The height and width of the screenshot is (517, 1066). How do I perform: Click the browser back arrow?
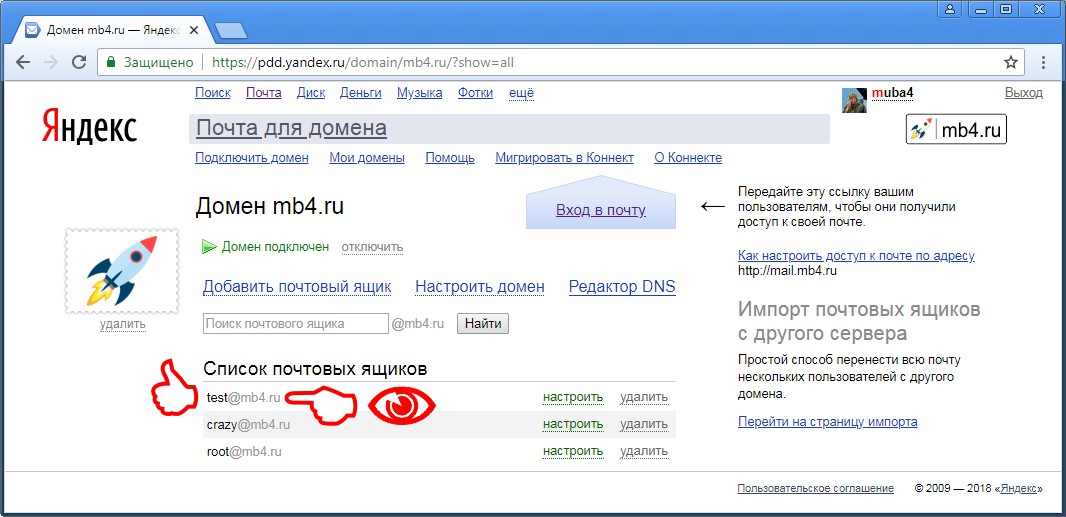pyautogui.click(x=23, y=63)
